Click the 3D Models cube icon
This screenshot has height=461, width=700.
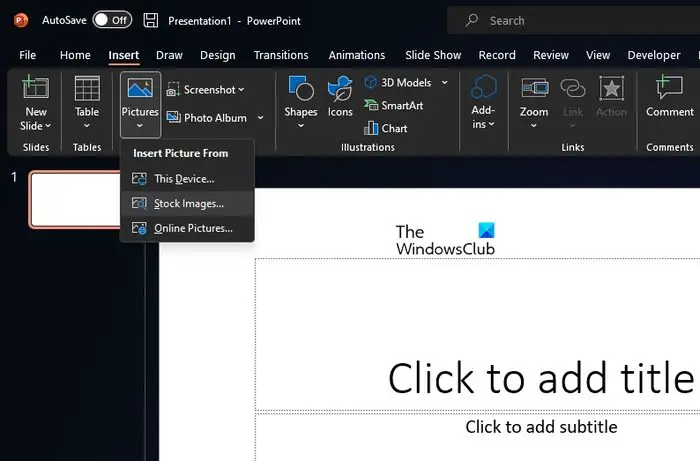click(x=371, y=82)
